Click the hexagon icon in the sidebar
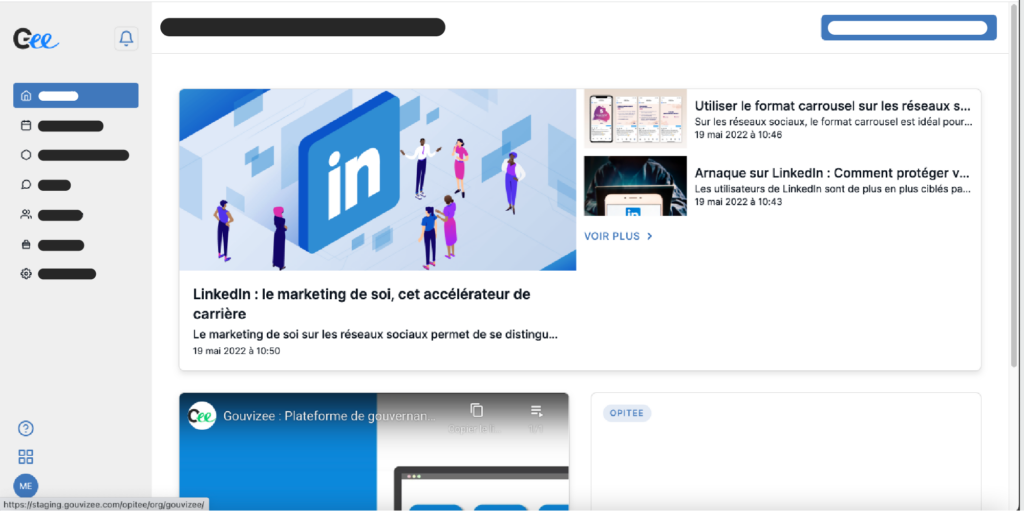Image resolution: width=1024 pixels, height=511 pixels. pos(26,155)
